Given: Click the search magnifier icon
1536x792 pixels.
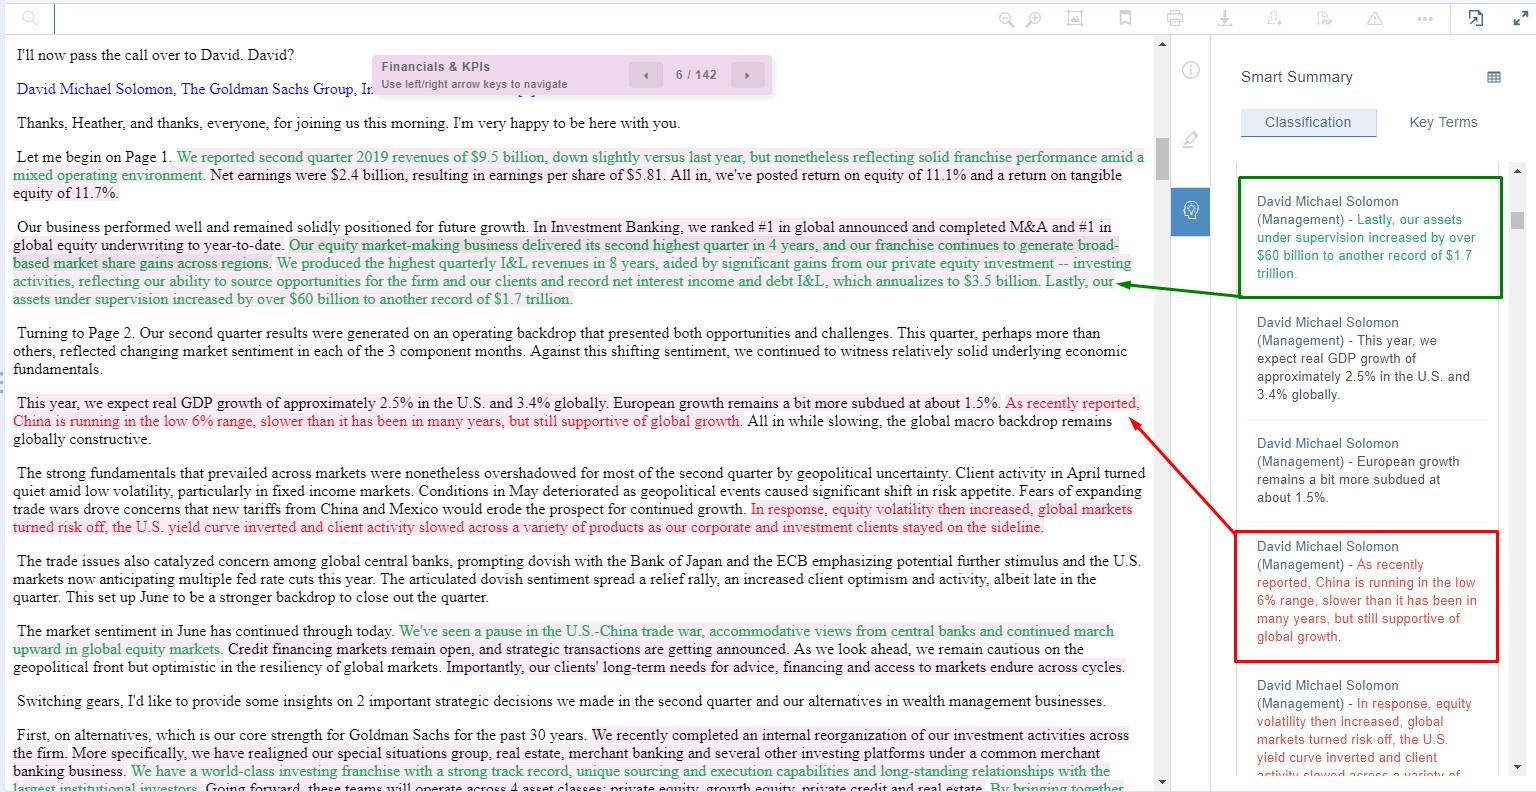Looking at the screenshot, I should 30,18.
